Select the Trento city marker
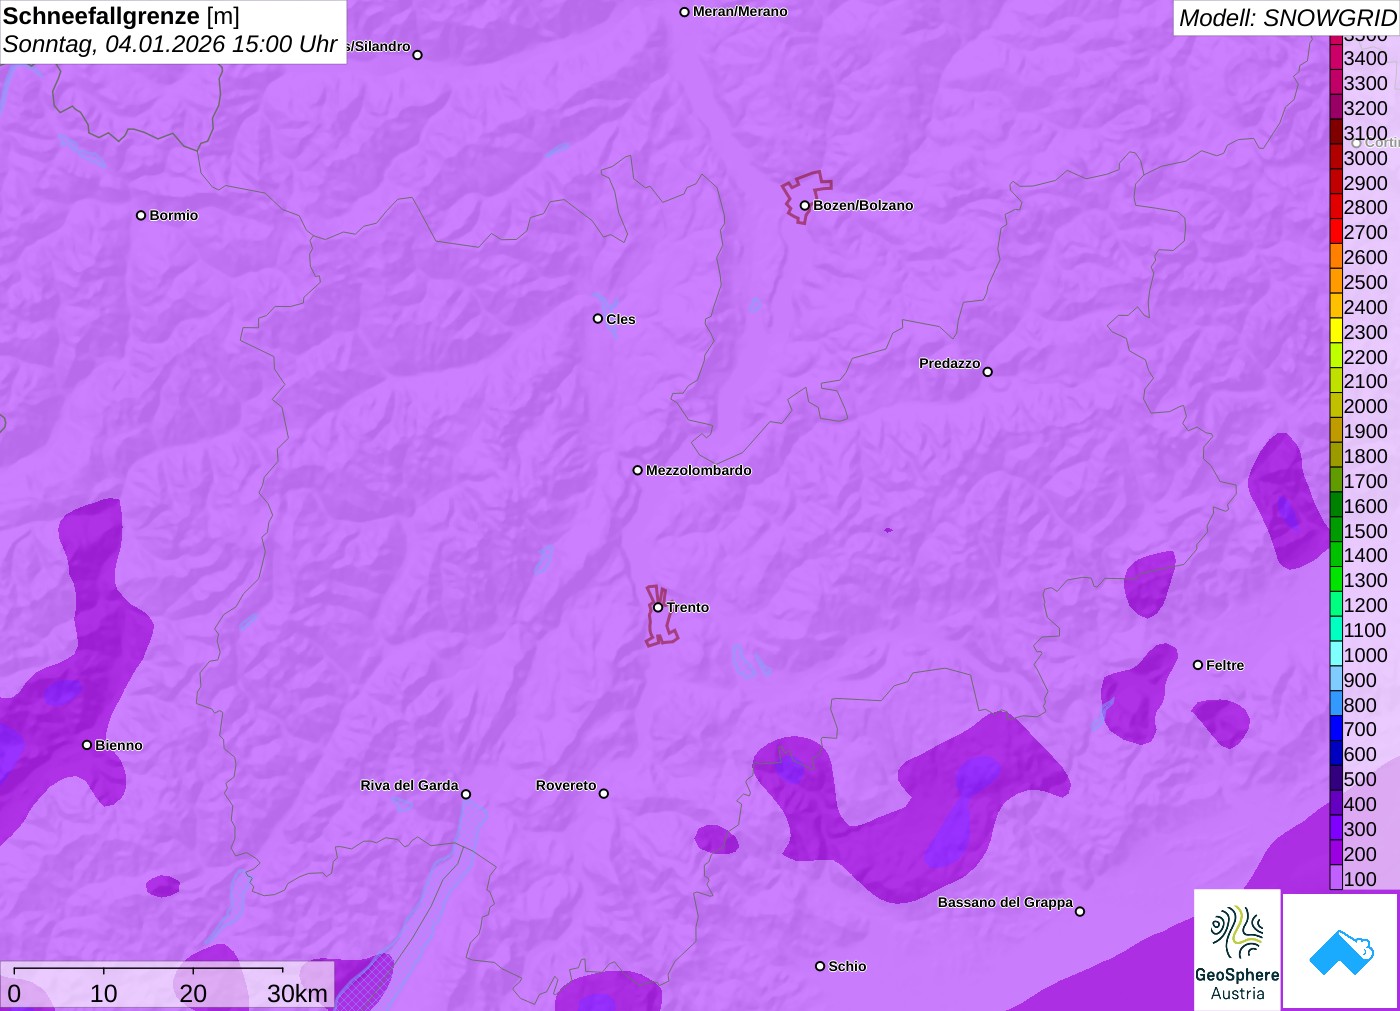Image resolution: width=1400 pixels, height=1011 pixels. (x=658, y=607)
